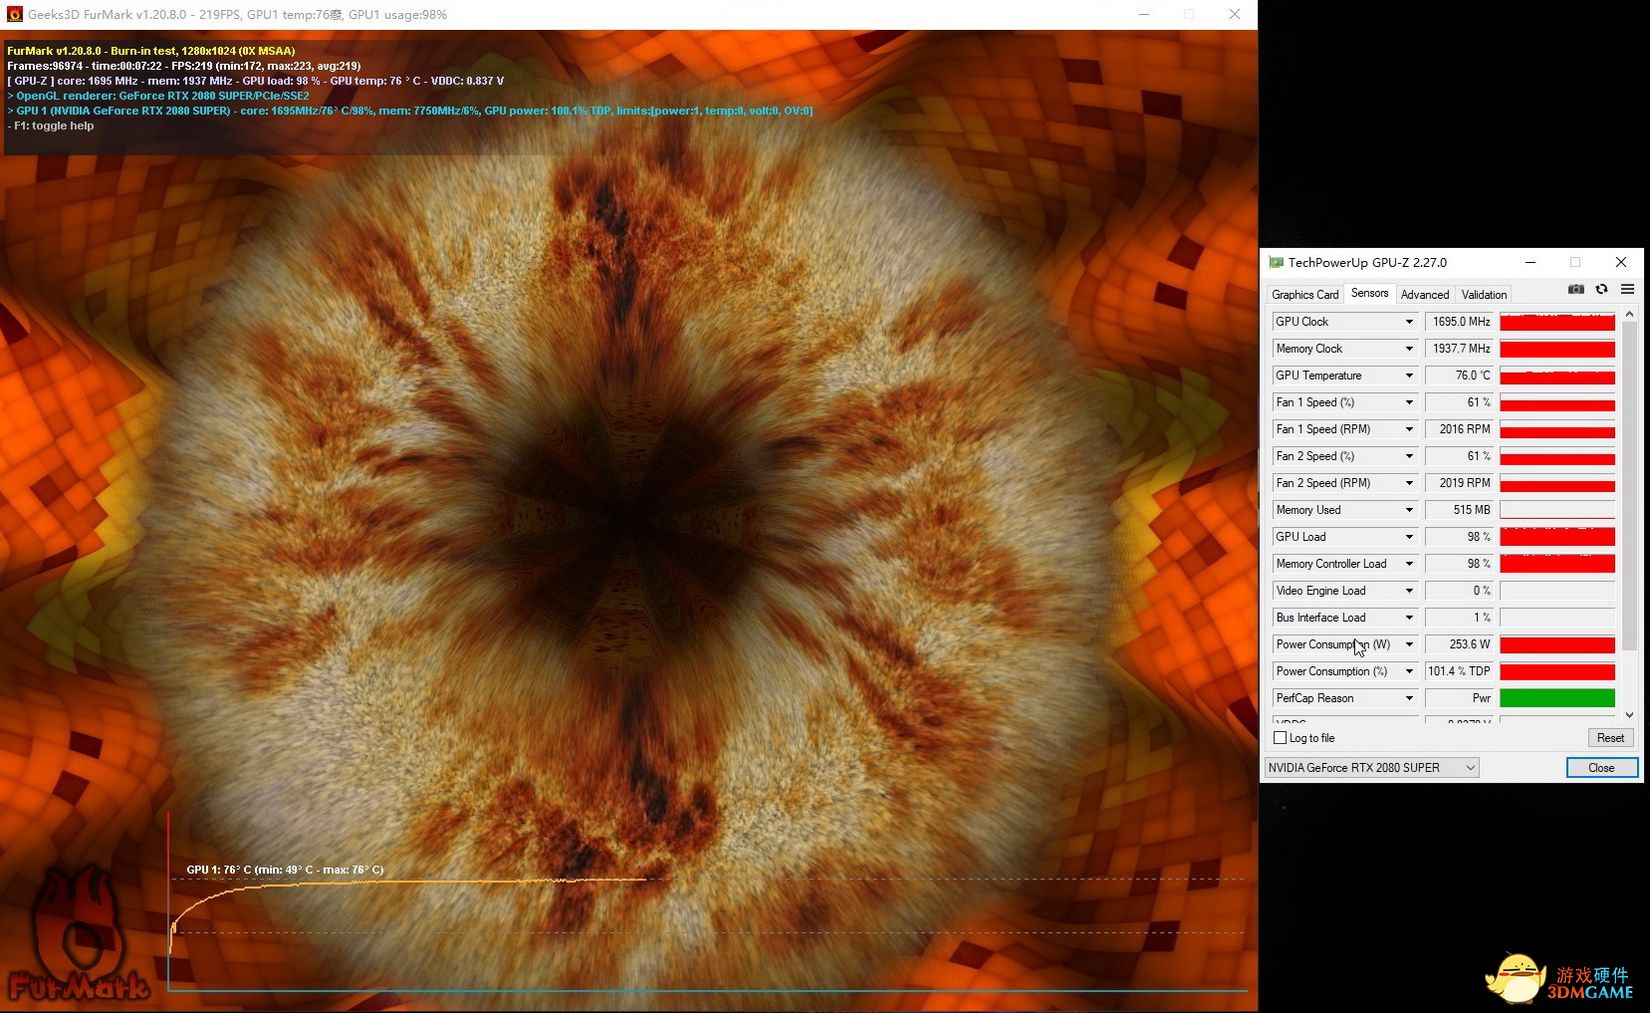The image size is (1650, 1013).
Task: Open the GPU Clock sensor dropdown
Action: [1409, 322]
